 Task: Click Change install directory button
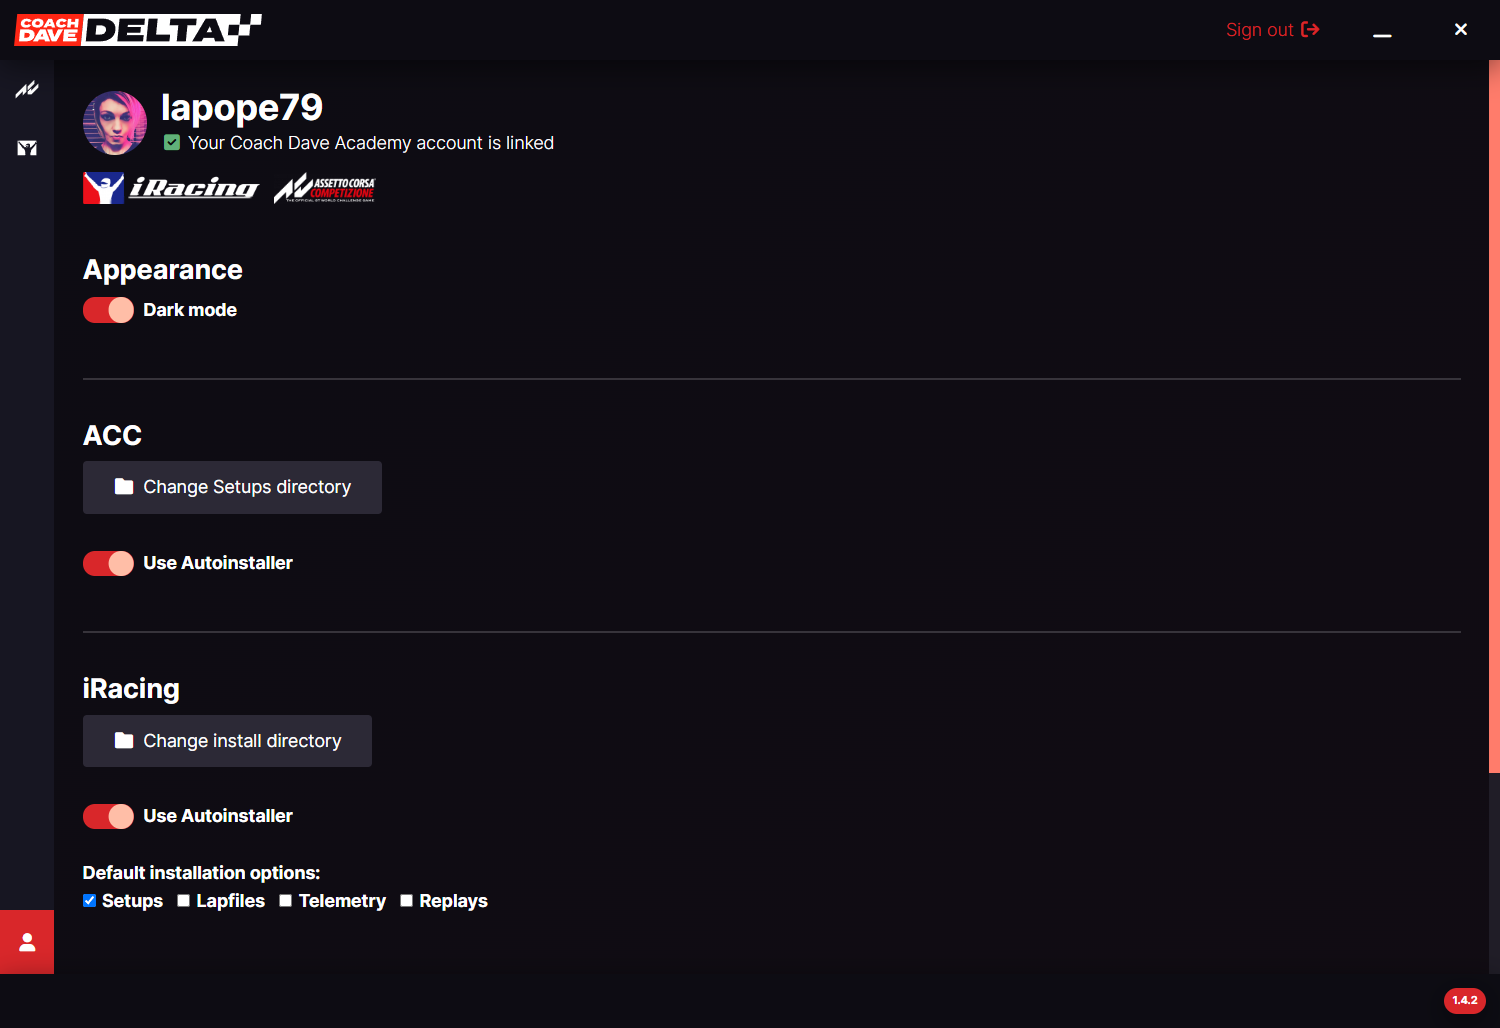coord(227,741)
